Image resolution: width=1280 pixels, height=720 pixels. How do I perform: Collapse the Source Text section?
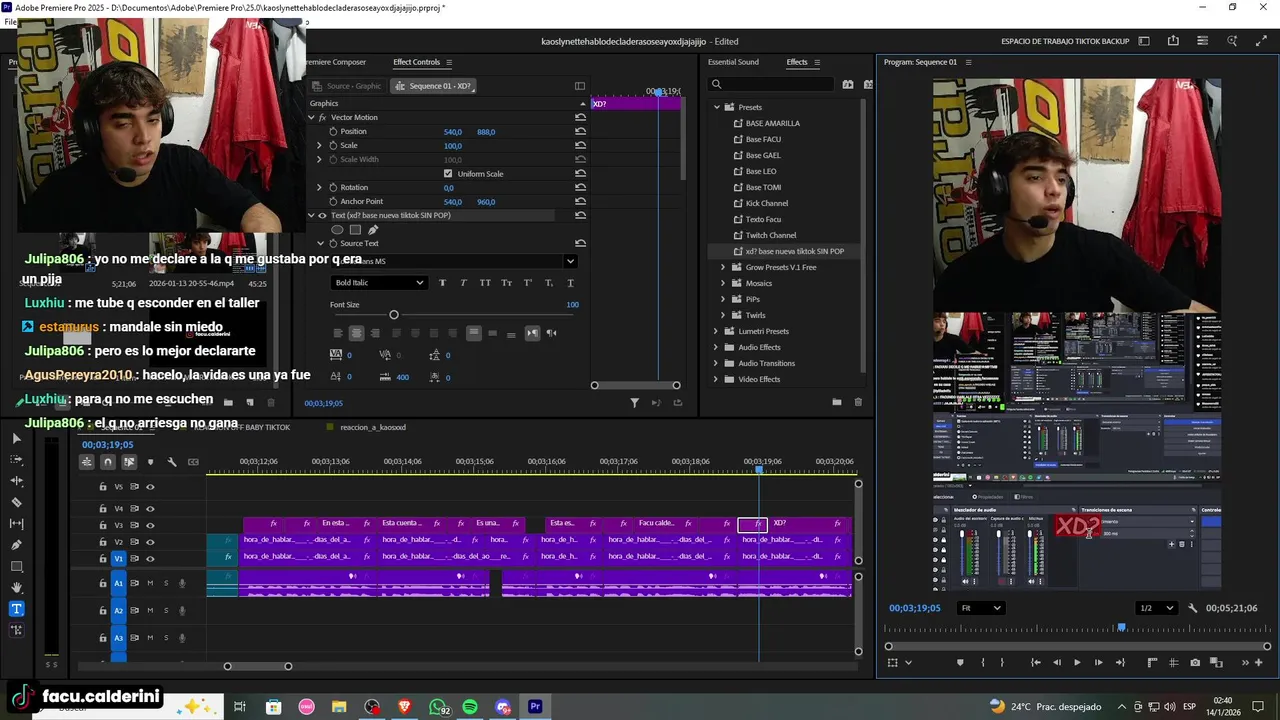[321, 243]
